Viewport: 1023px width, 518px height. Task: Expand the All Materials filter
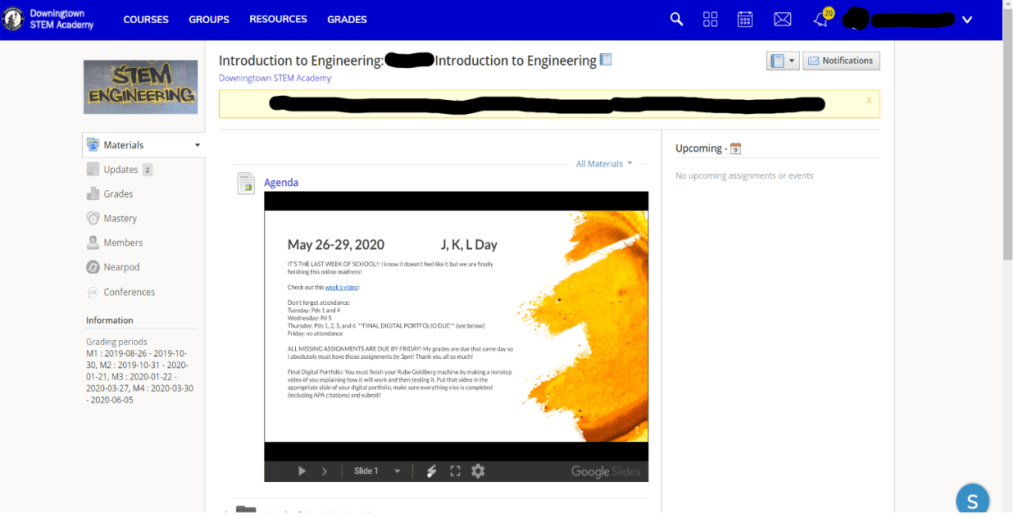[604, 164]
